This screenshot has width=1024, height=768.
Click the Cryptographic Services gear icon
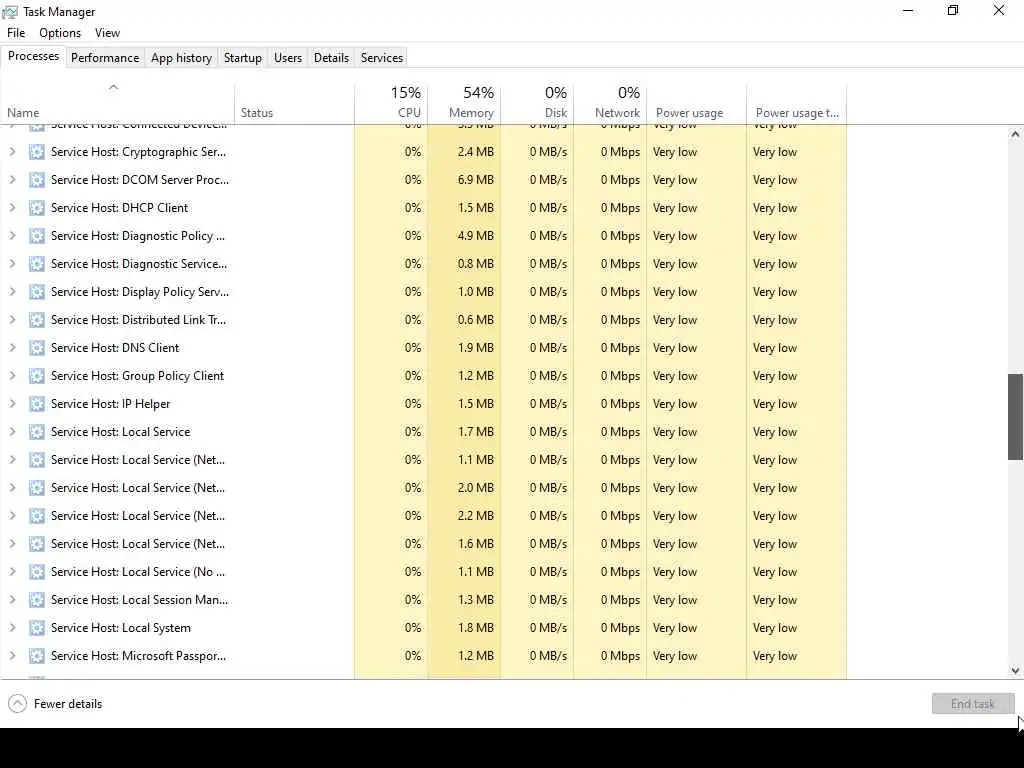coord(37,152)
